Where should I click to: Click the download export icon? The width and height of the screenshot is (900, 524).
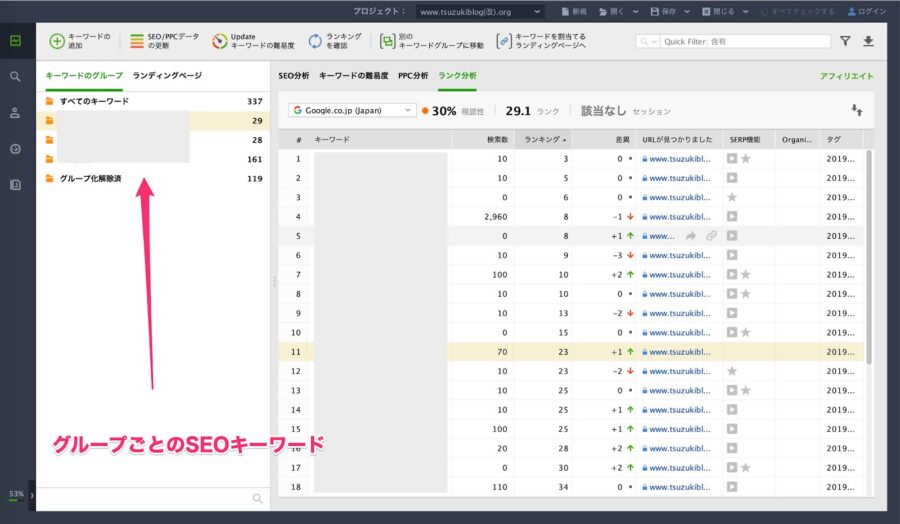click(868, 41)
